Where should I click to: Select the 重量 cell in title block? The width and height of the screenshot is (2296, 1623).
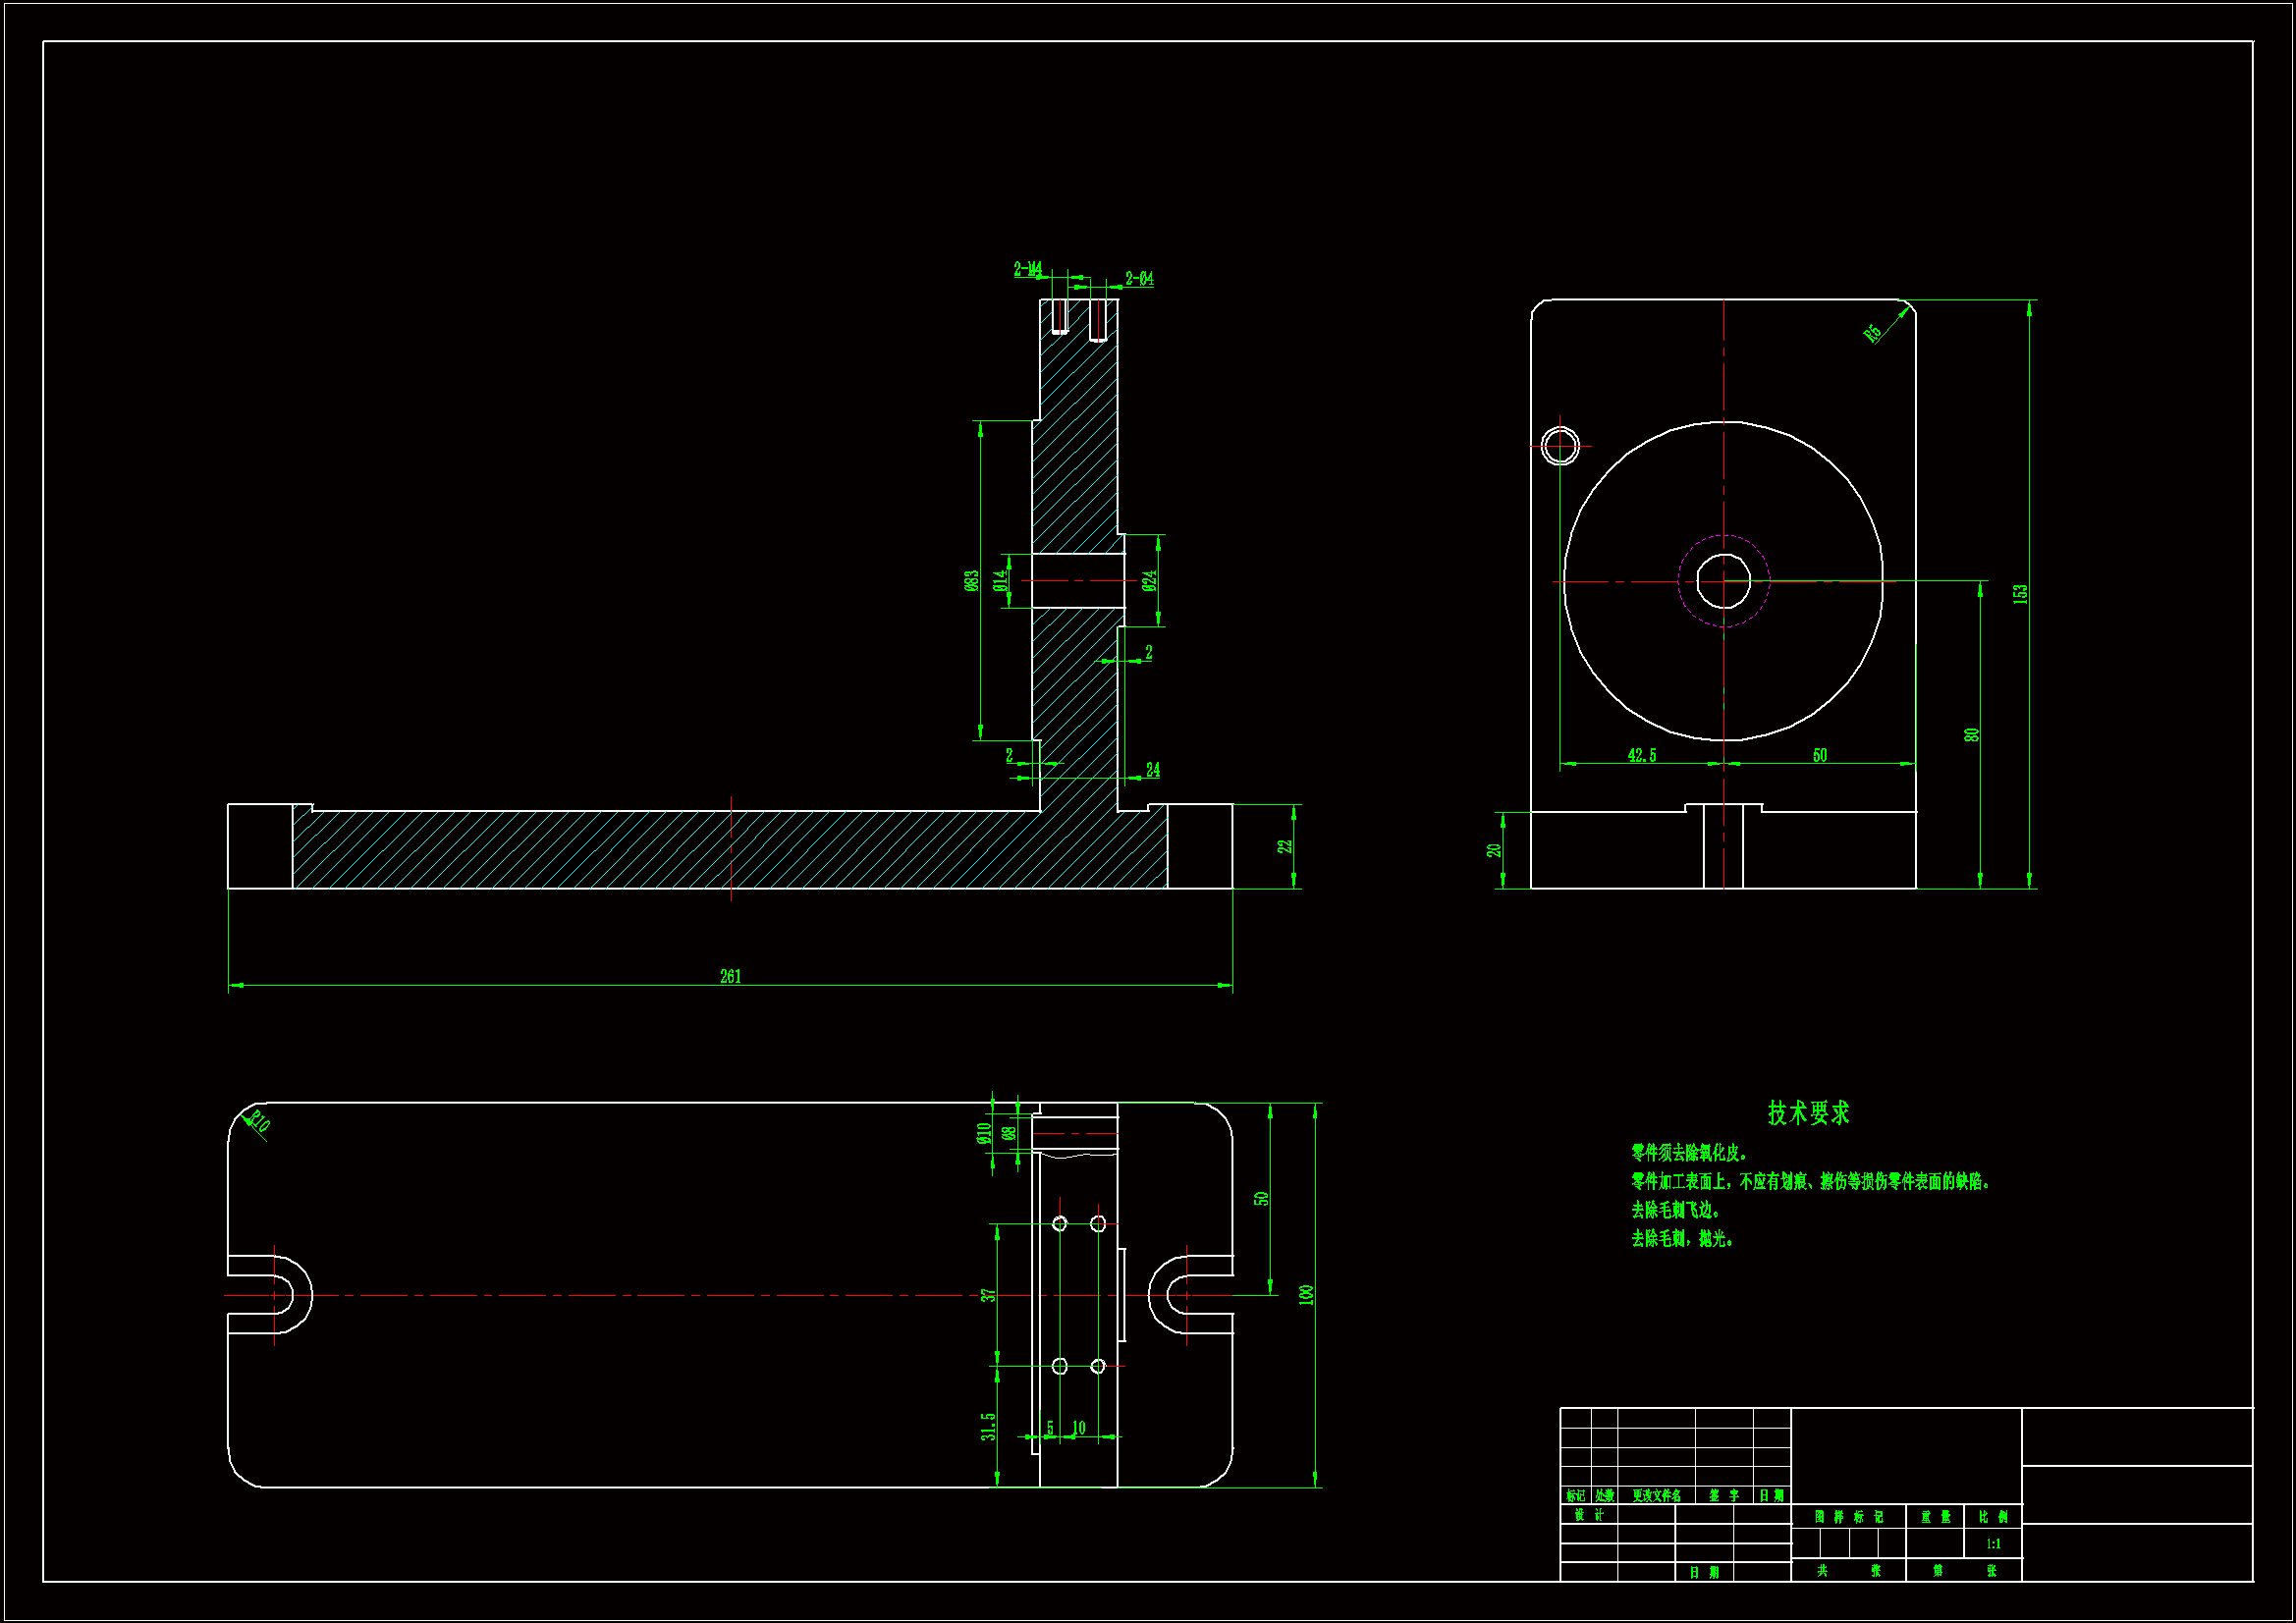tap(1935, 1517)
